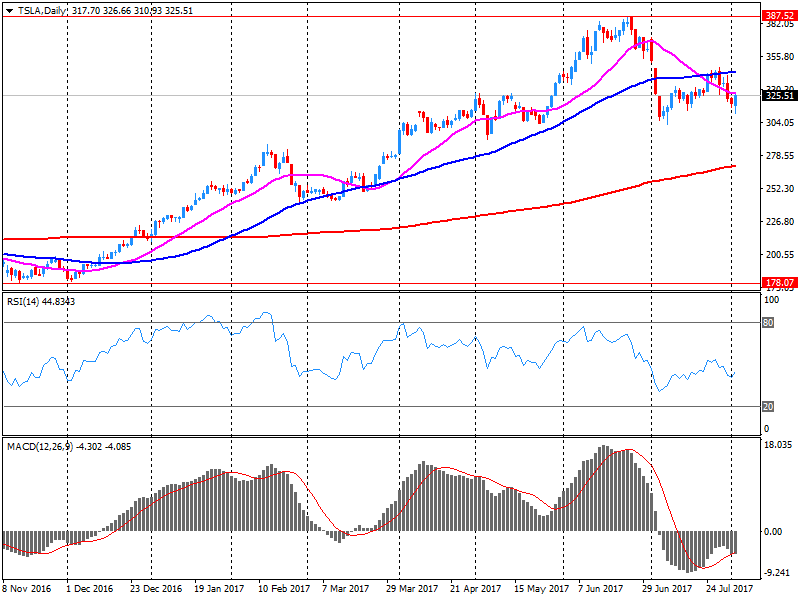Screen dimensions: 800x600
Task: Click the 278.55 price axis value
Action: click(x=780, y=156)
